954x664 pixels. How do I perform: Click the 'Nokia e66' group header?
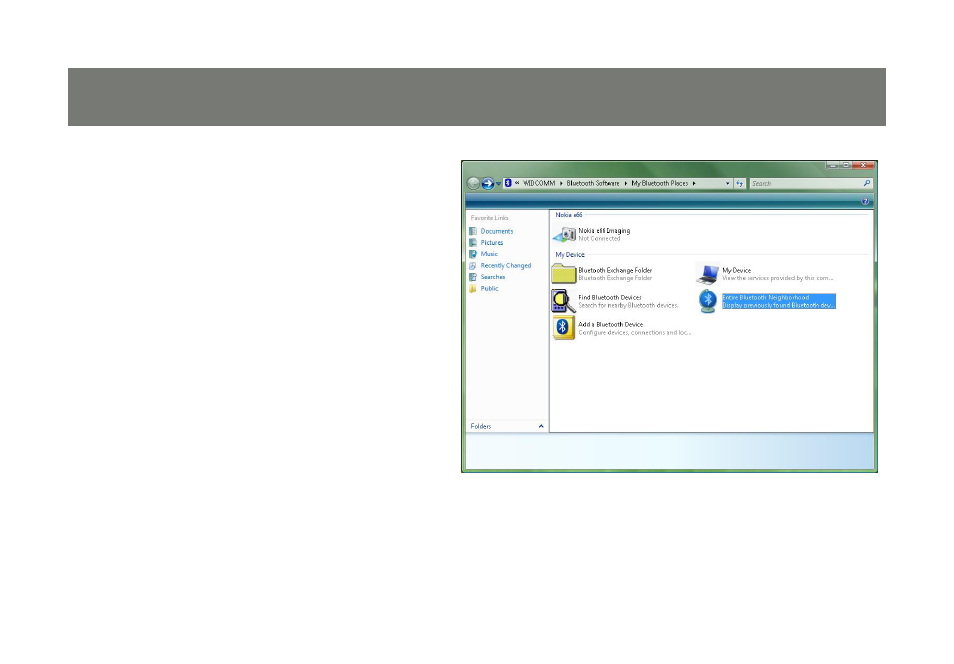pos(569,215)
